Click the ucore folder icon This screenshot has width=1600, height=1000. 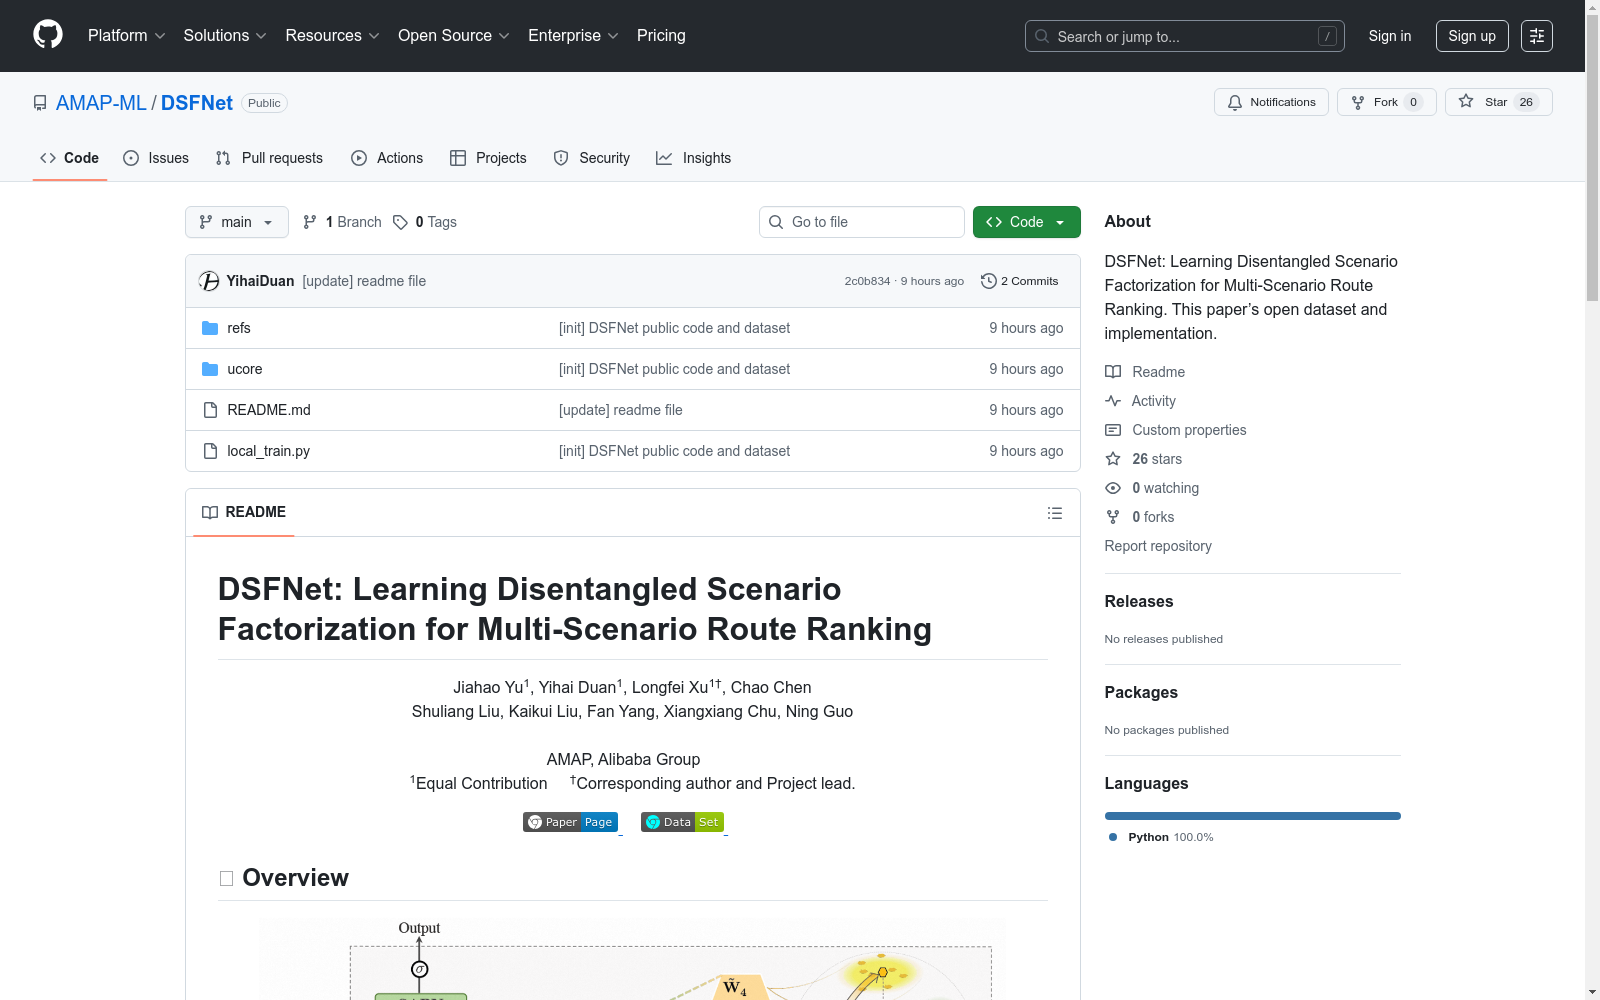[x=210, y=369]
